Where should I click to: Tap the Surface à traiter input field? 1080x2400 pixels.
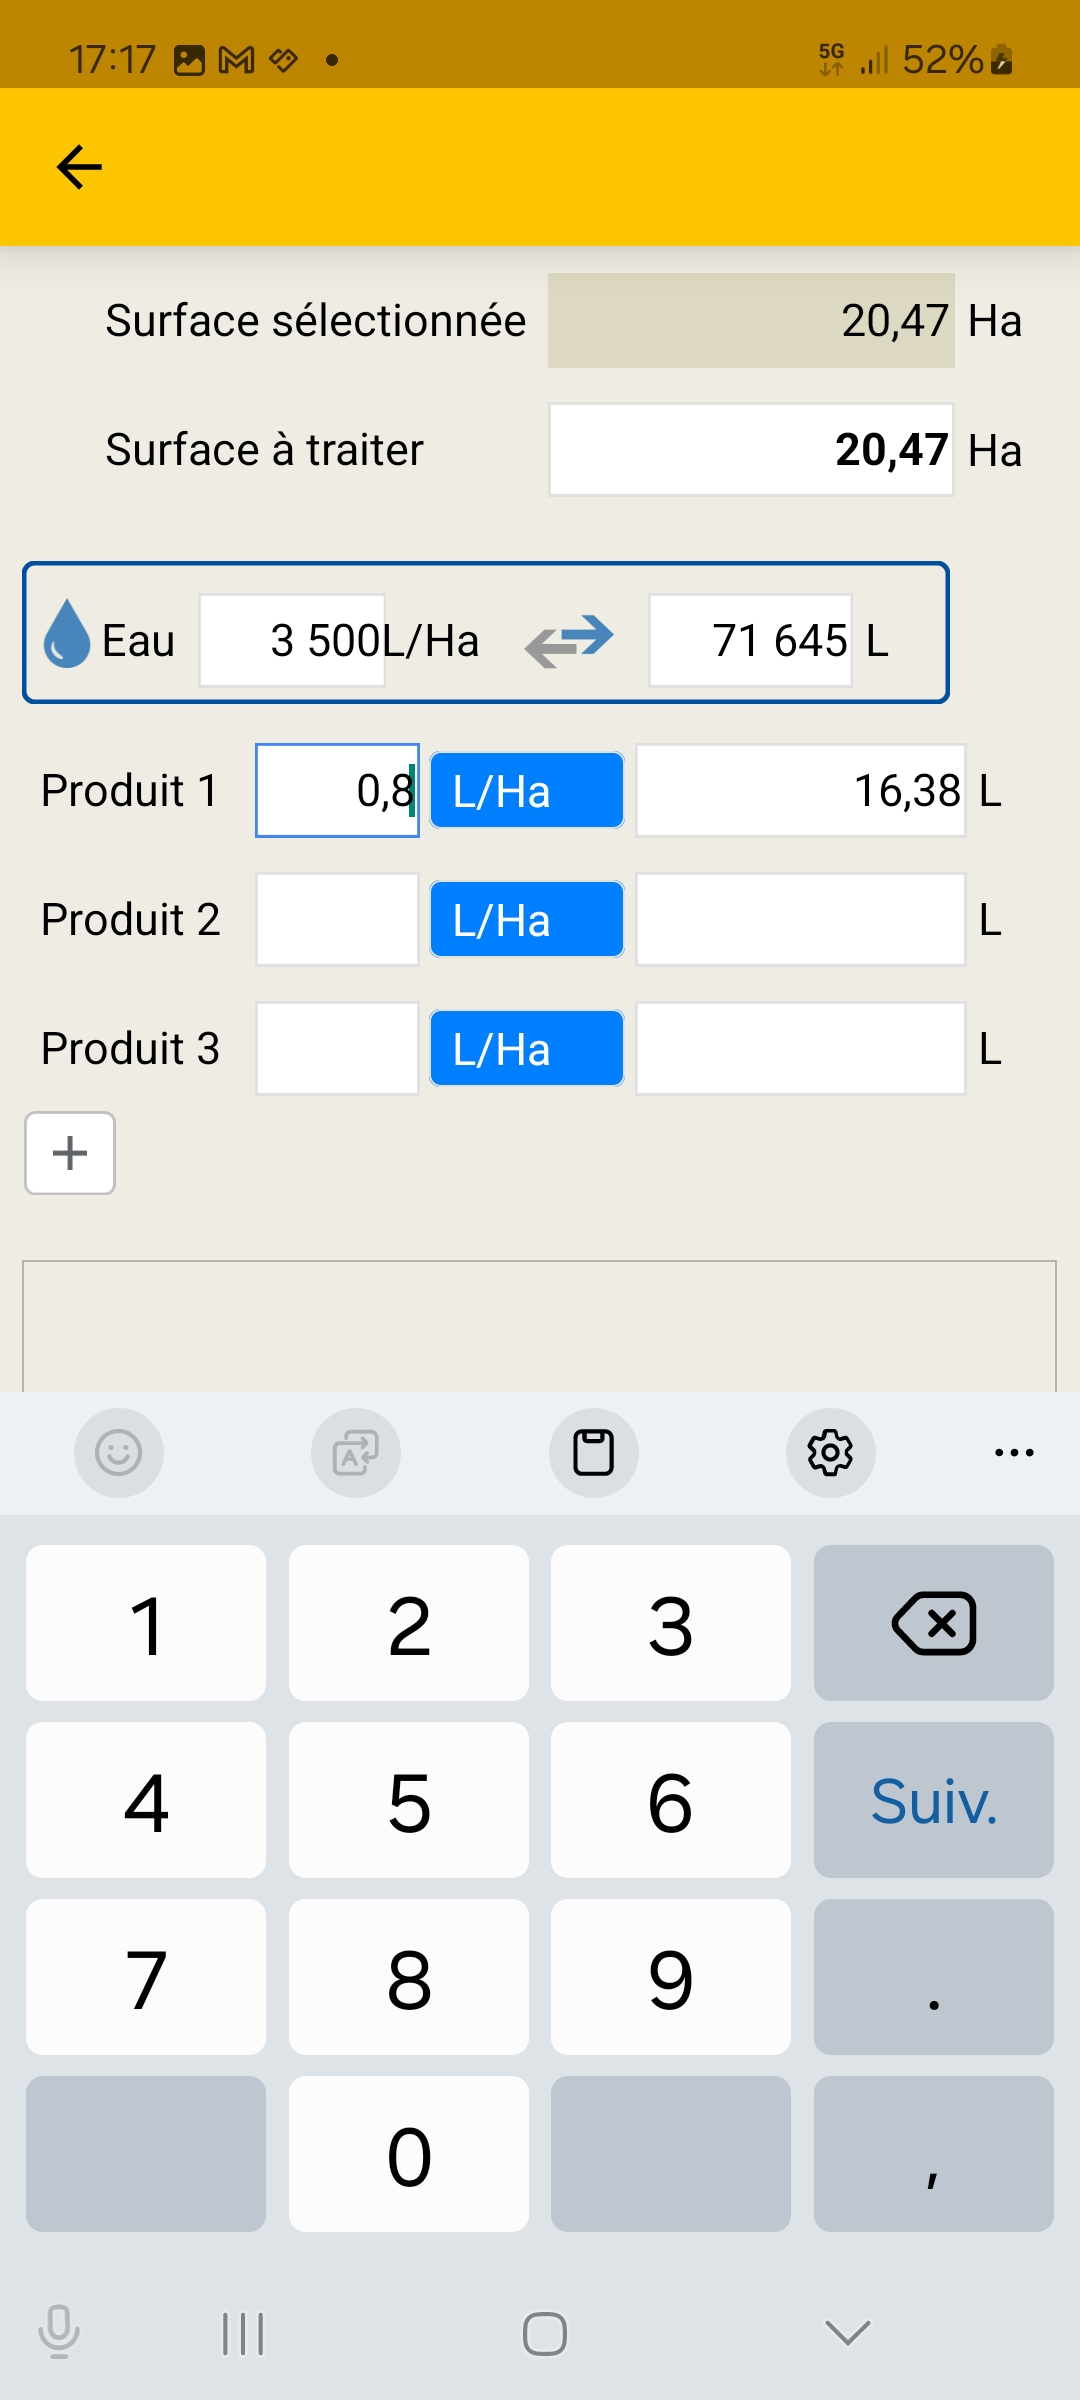pyautogui.click(x=750, y=450)
